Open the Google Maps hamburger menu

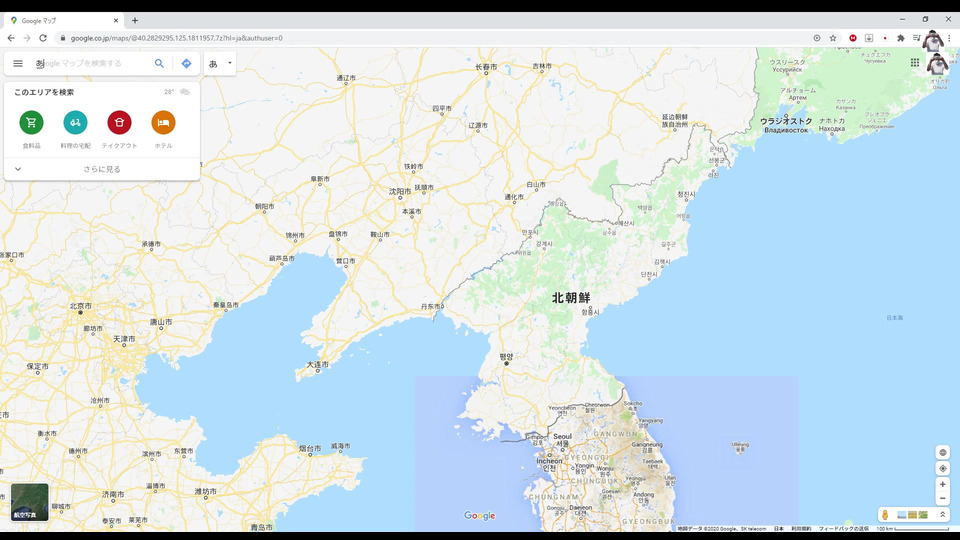pyautogui.click(x=18, y=63)
